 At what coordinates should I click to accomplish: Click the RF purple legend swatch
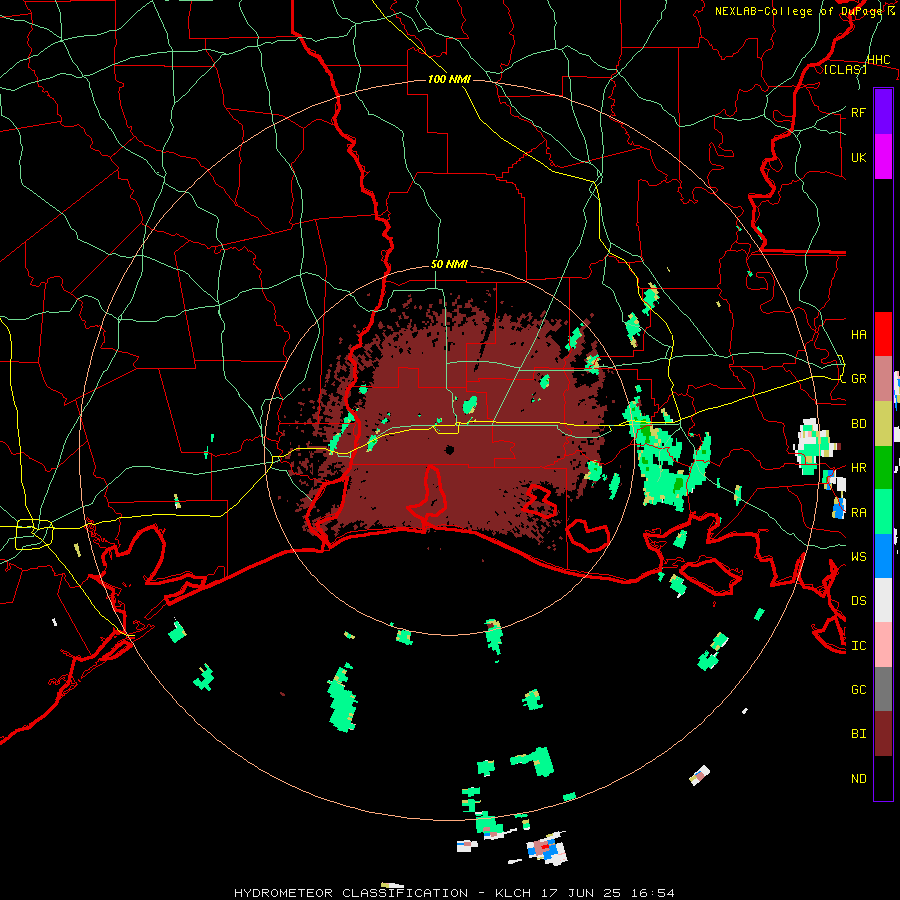883,112
